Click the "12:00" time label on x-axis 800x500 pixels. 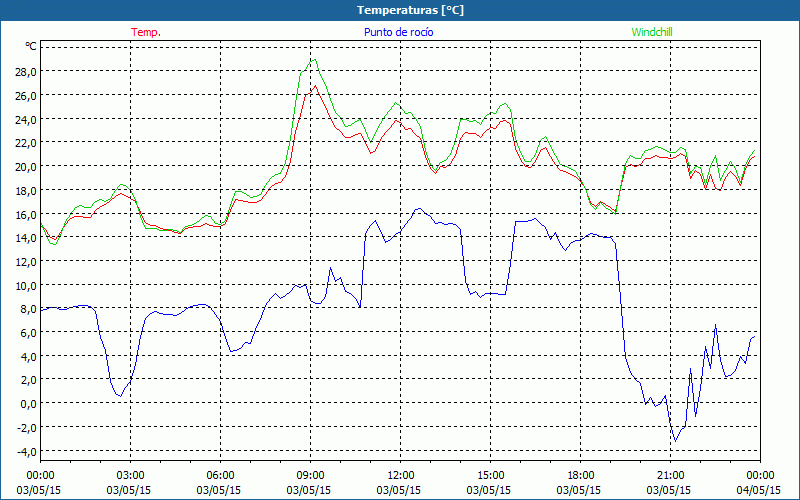[x=401, y=476]
